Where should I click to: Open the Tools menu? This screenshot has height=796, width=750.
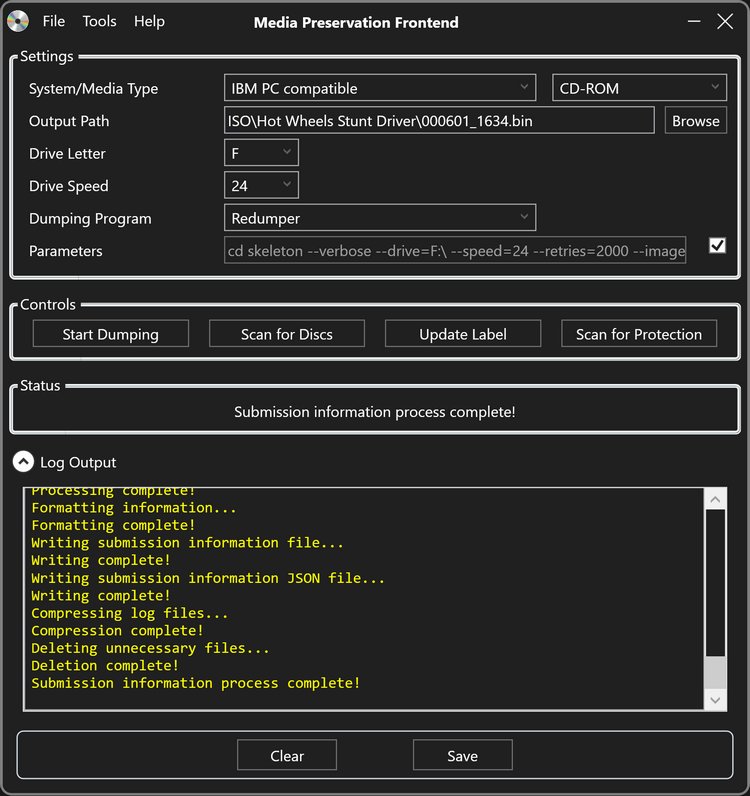tap(100, 21)
